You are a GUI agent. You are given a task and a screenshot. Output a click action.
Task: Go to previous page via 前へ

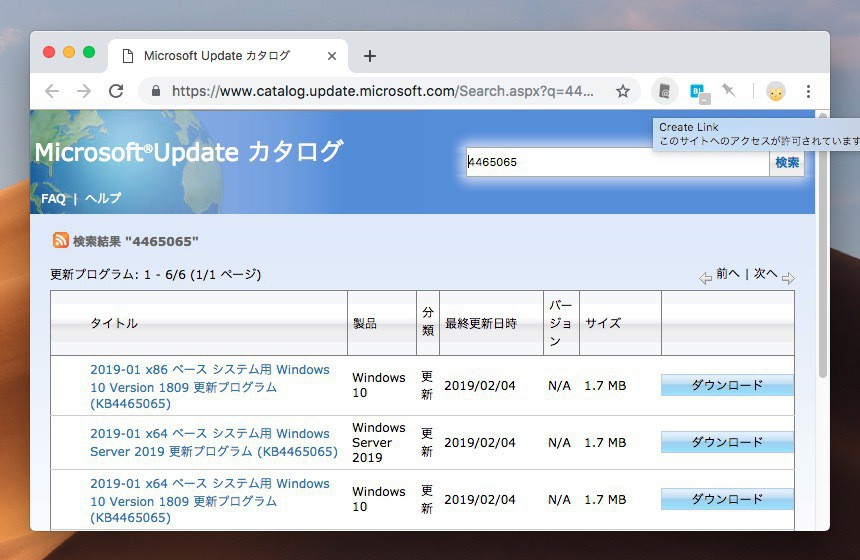(x=727, y=273)
